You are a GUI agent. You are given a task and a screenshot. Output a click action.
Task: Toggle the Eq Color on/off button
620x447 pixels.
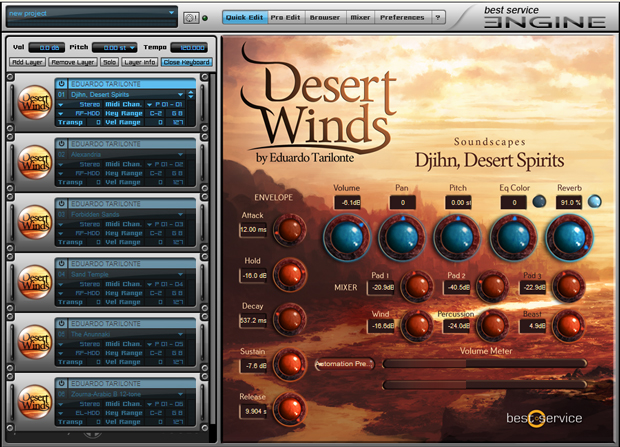539,202
